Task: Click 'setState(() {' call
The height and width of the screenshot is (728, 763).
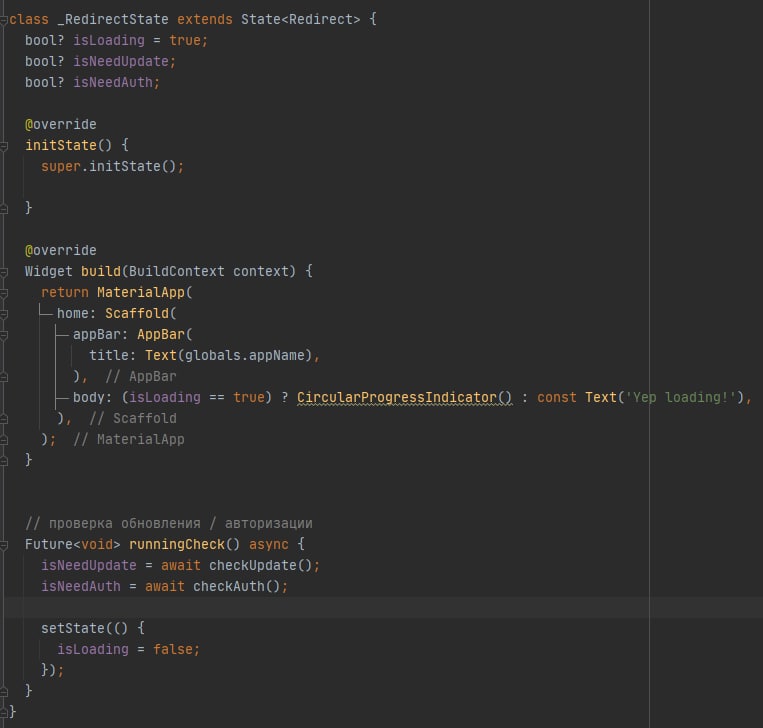Action: tap(92, 628)
